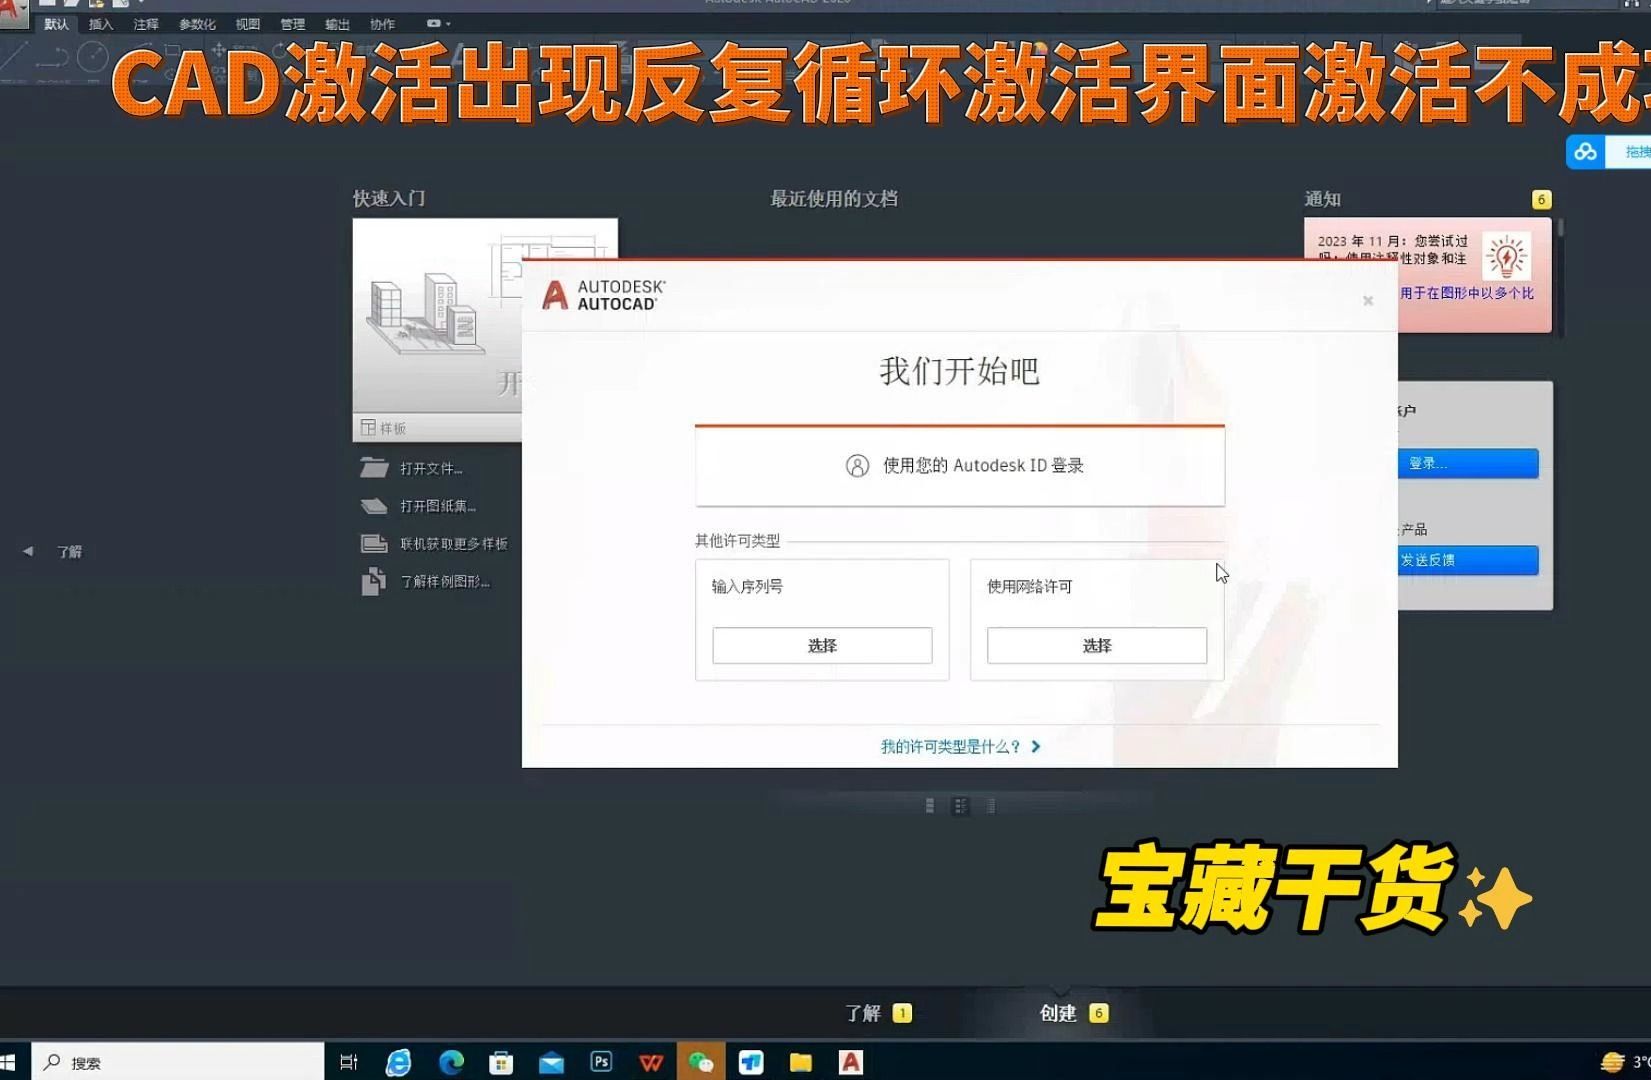
Task: Click the notification lightbulb icon in 通知 panel
Action: click(x=1505, y=257)
